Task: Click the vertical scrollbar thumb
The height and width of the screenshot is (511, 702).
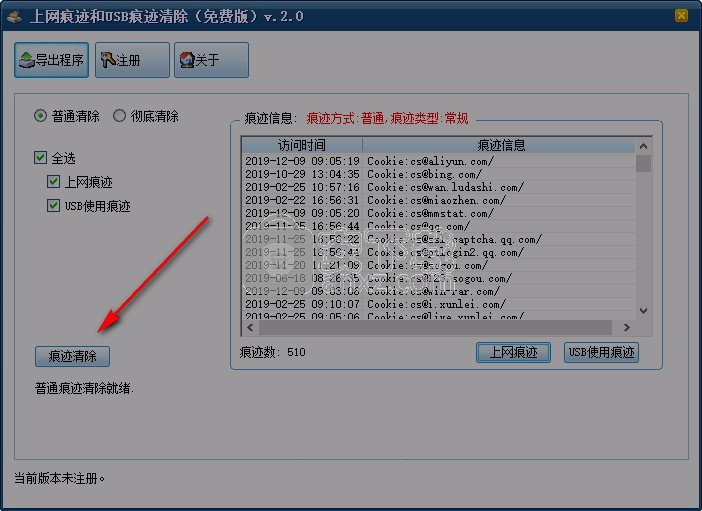Action: pyautogui.click(x=643, y=163)
